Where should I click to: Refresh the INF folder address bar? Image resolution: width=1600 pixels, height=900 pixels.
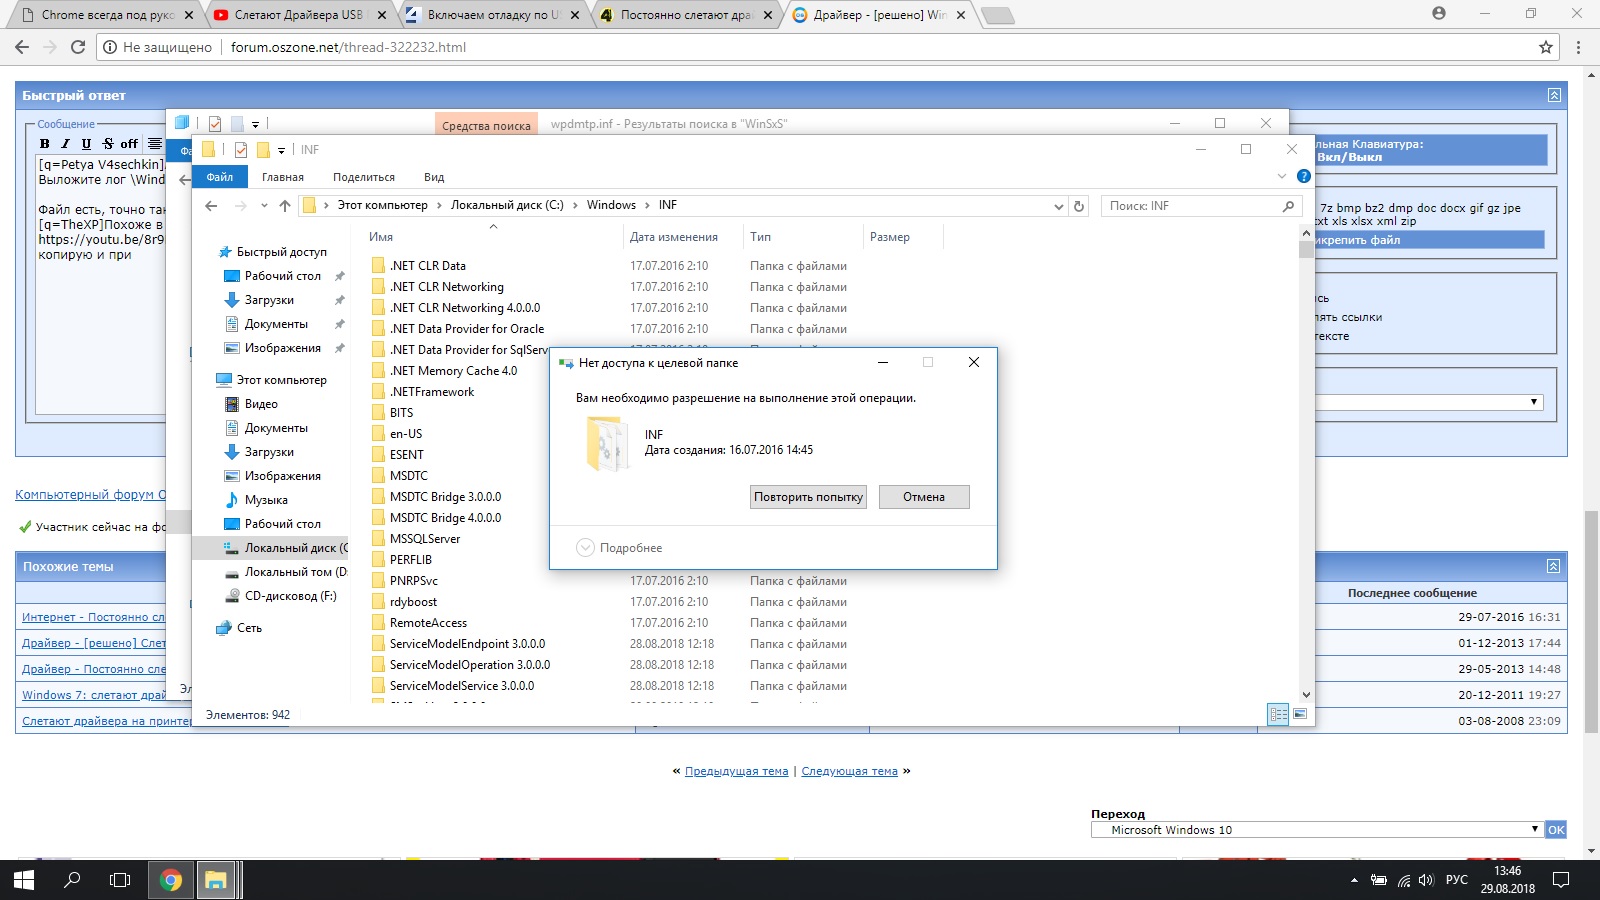click(x=1079, y=206)
